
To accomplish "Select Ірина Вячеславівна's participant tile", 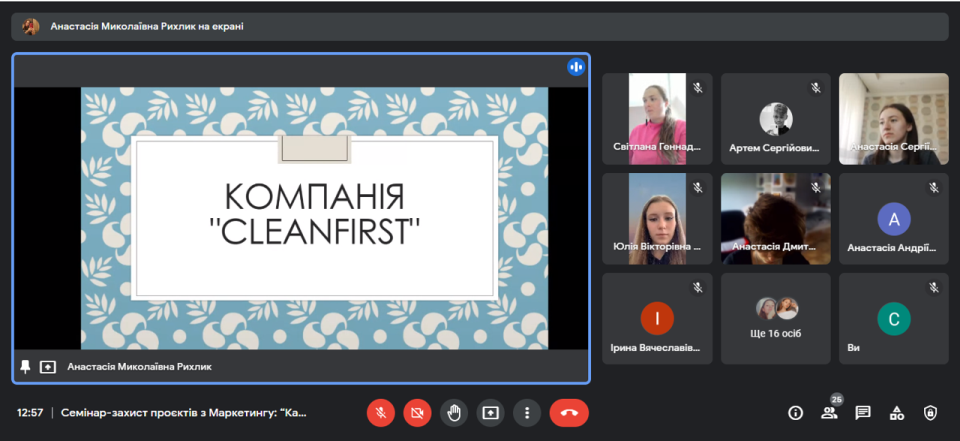I will [x=657, y=319].
